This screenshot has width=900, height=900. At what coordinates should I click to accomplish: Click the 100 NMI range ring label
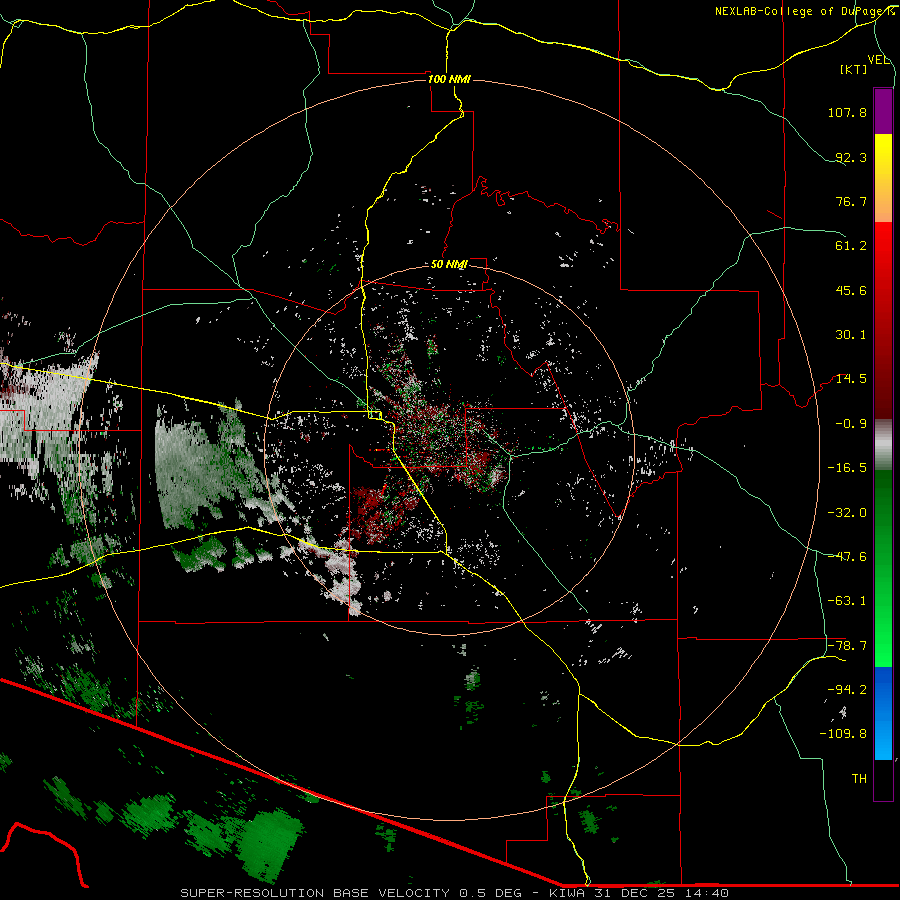[449, 79]
